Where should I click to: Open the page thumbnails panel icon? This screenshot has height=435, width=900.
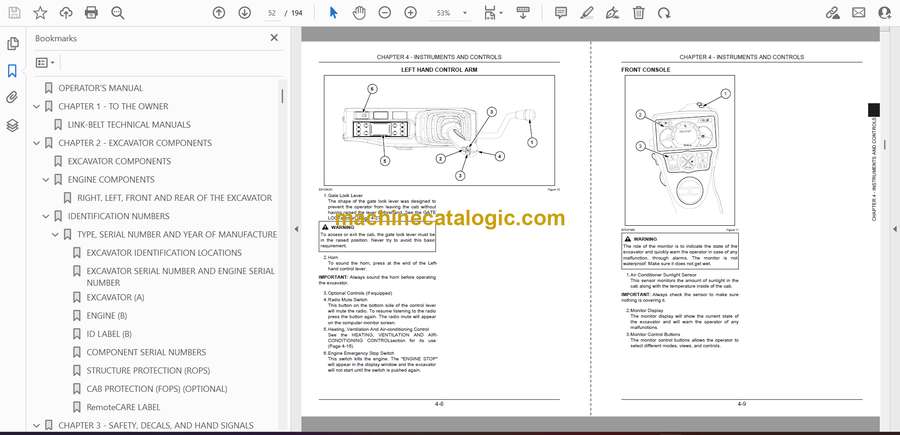point(12,44)
